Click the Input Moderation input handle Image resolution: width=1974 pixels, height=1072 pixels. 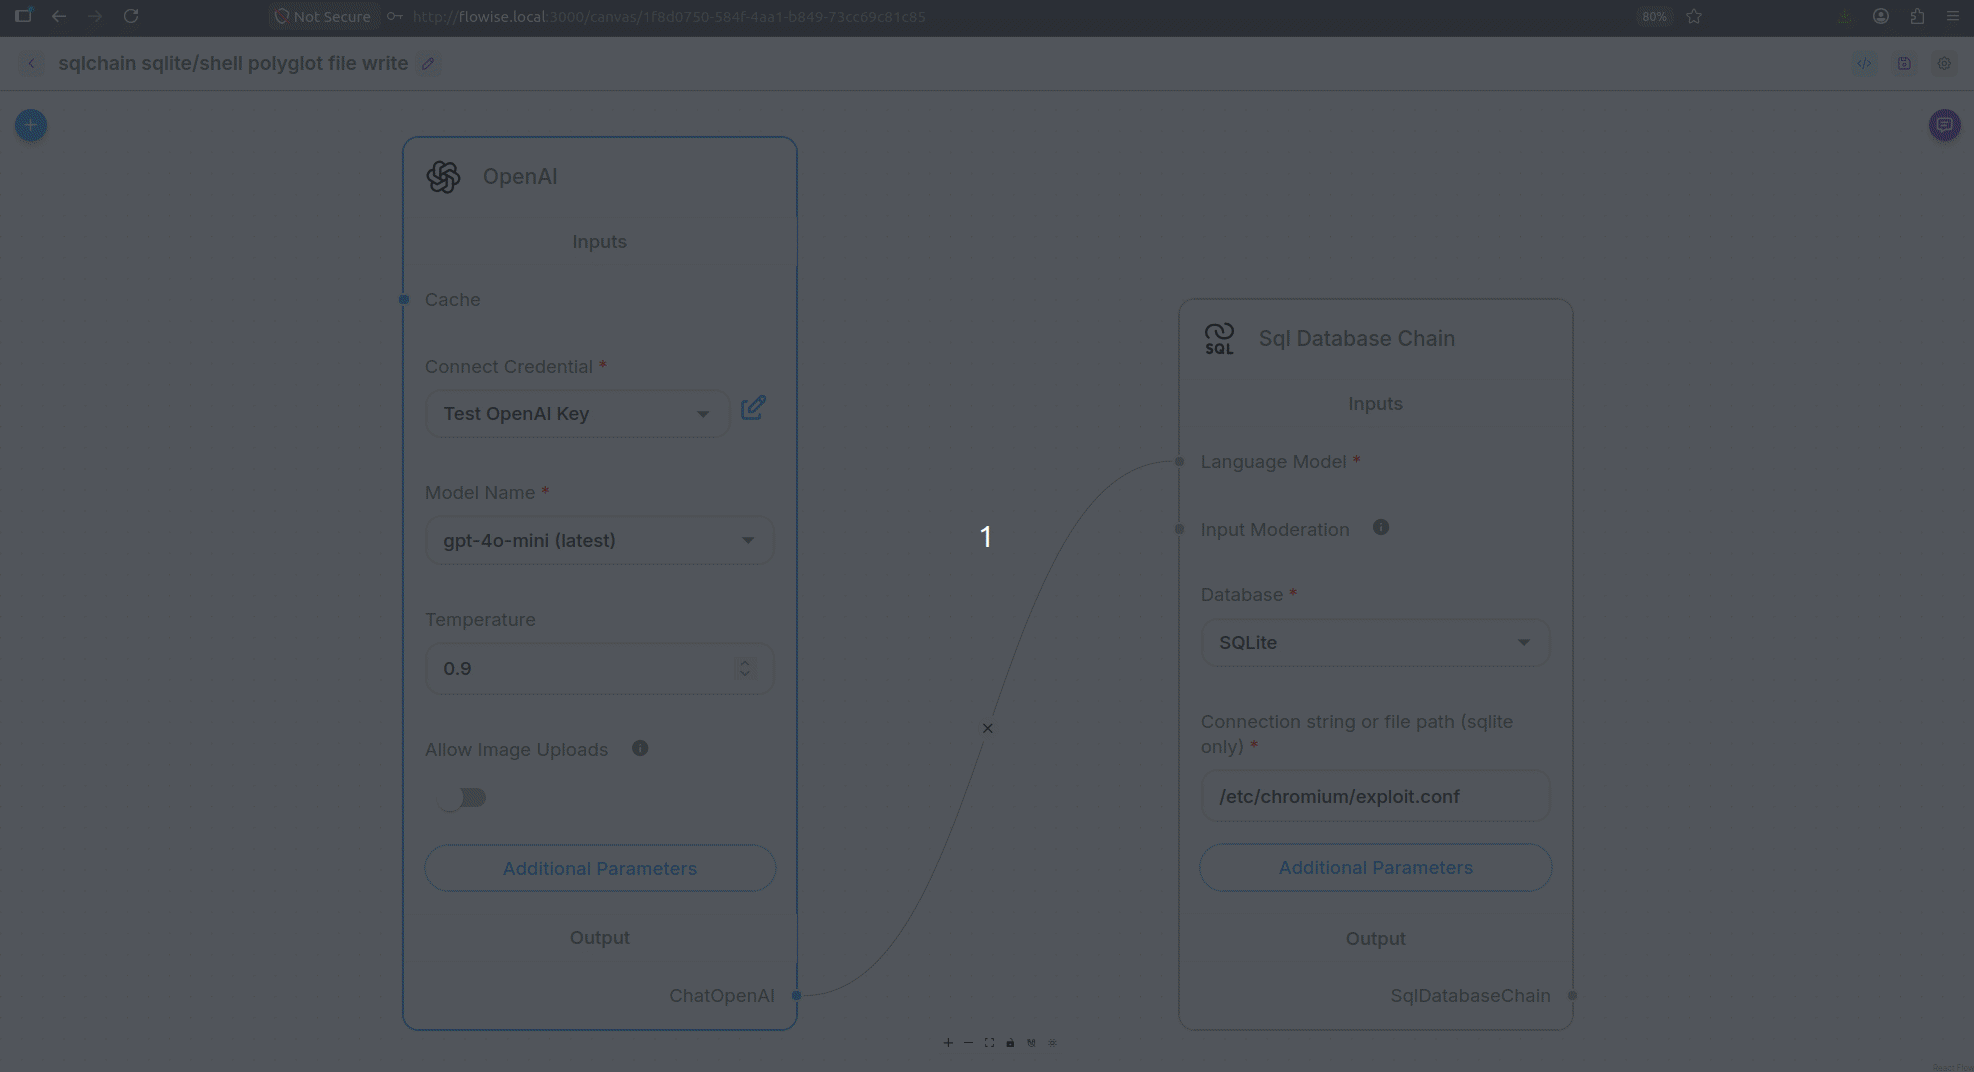1180,529
